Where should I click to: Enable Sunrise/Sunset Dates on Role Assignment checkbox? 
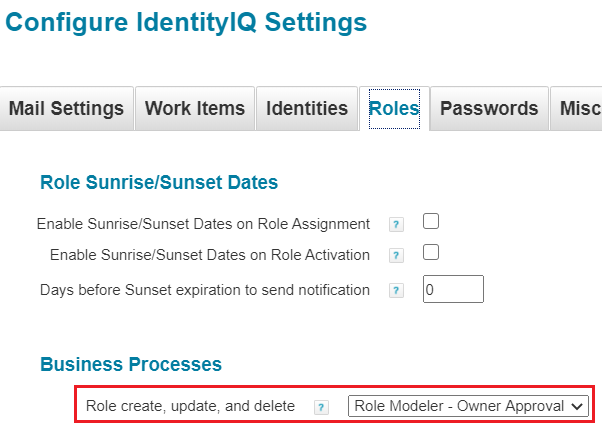point(431,222)
